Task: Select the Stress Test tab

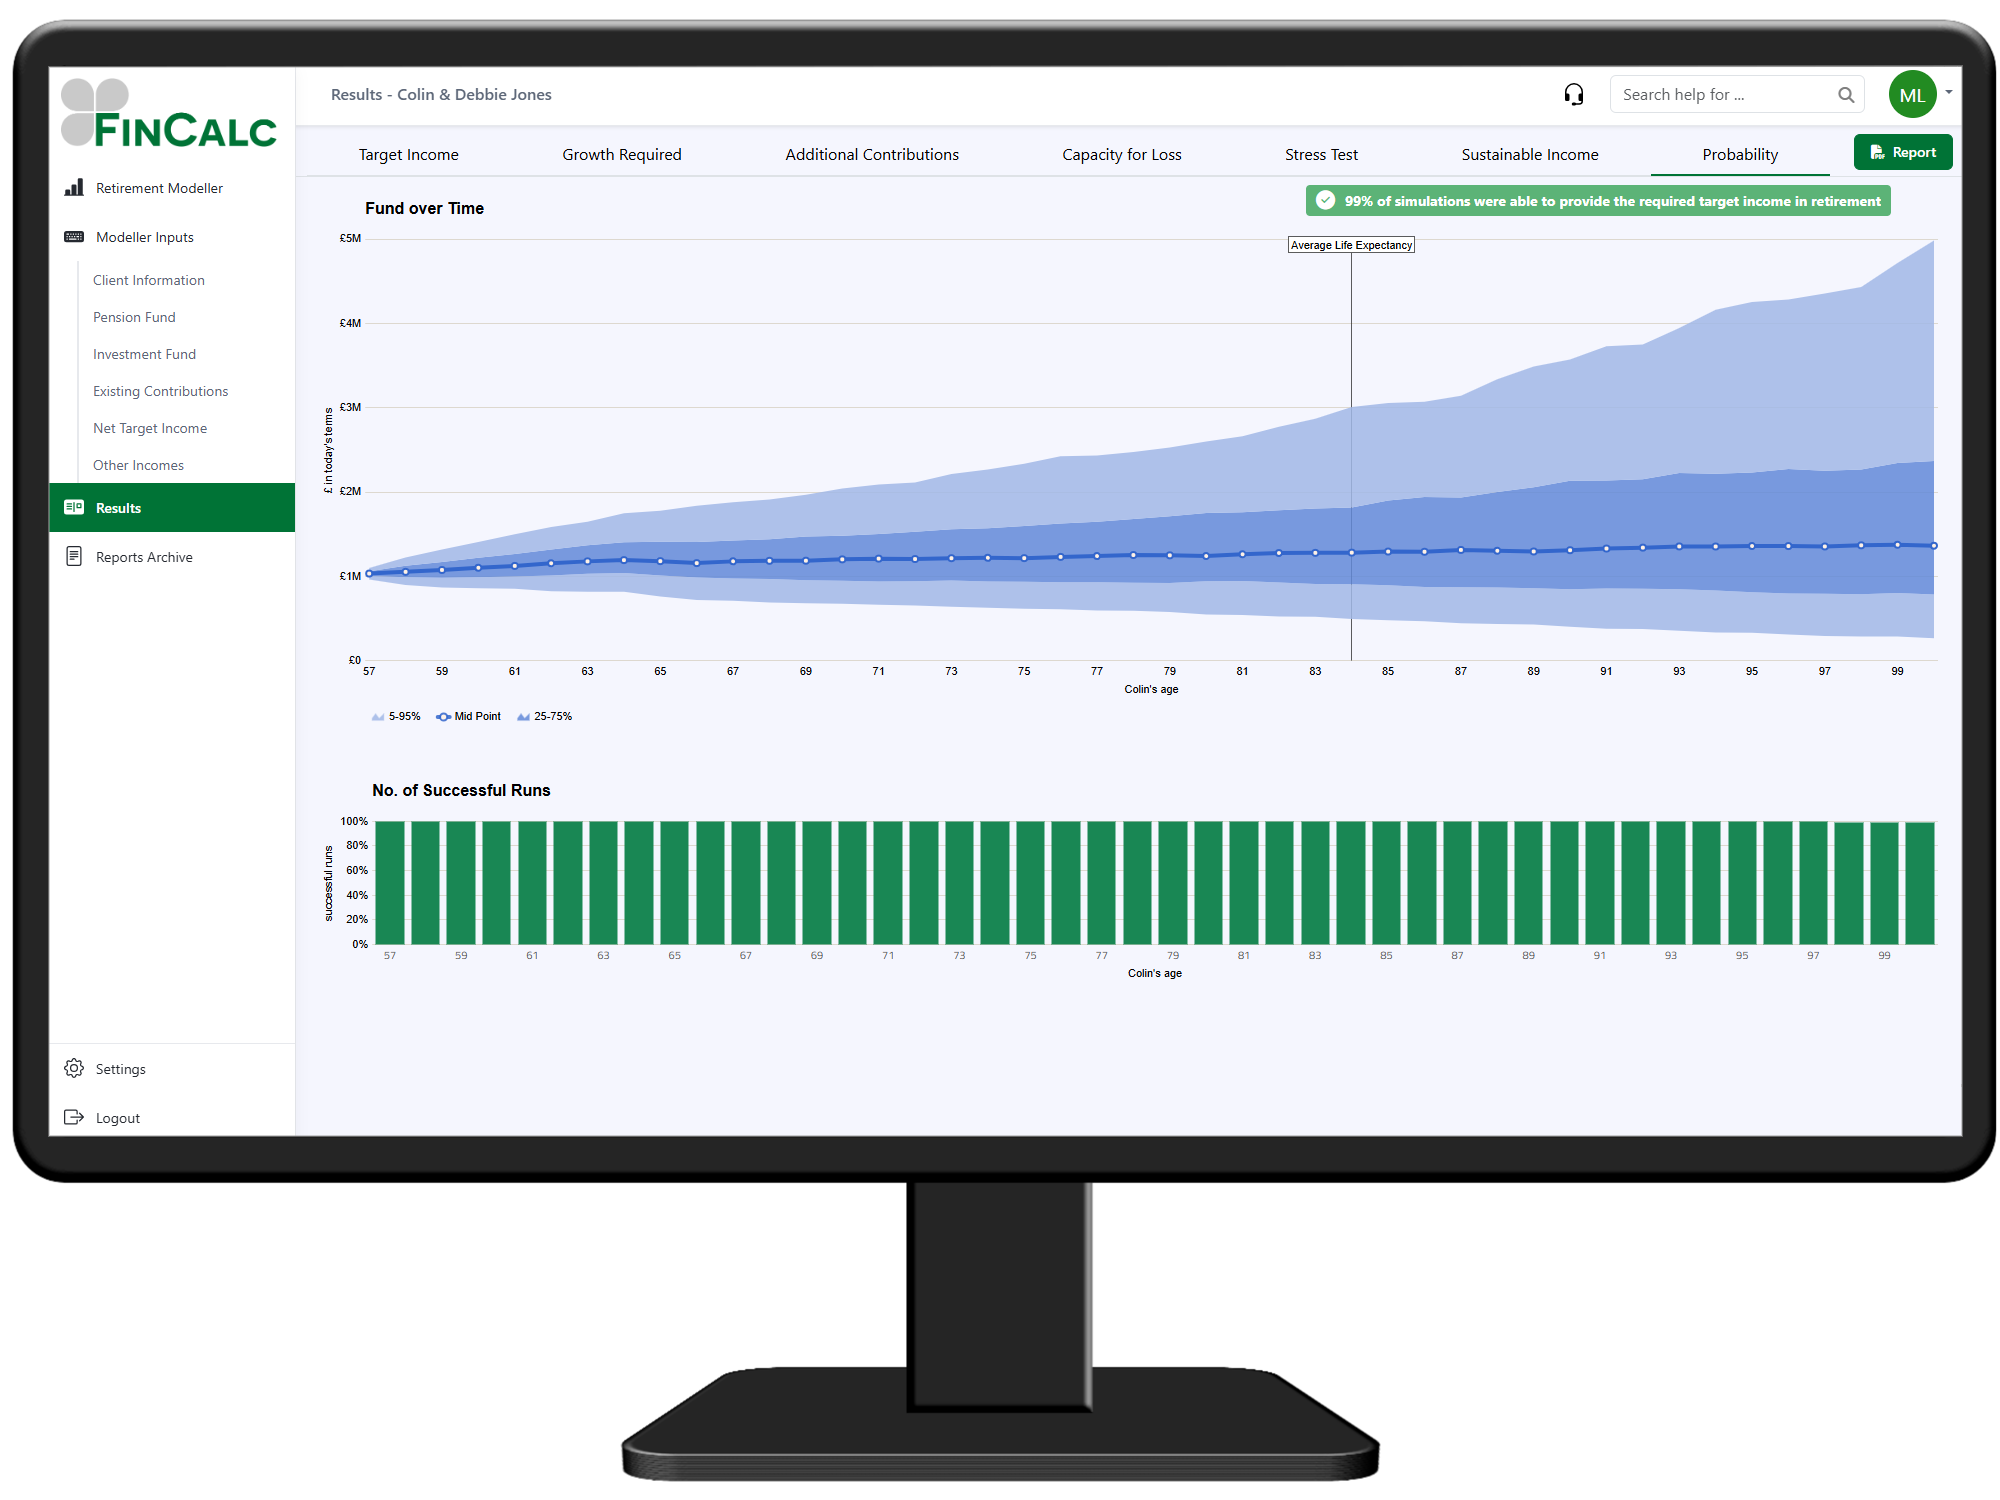Action: (x=1321, y=154)
